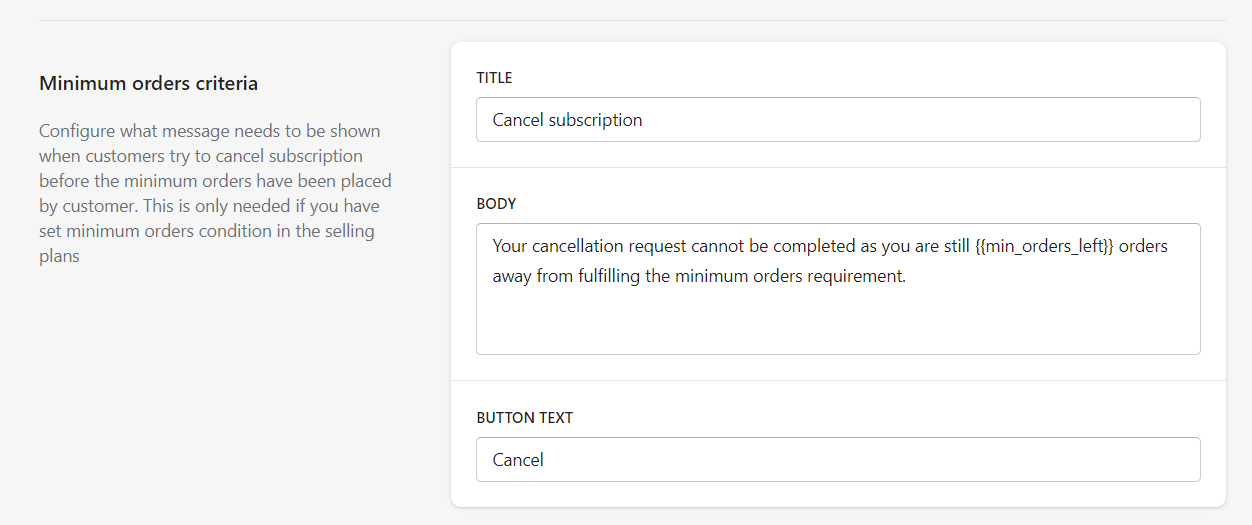This screenshot has height=525, width=1252.
Task: Click empty space below body text in textarea
Action: click(836, 325)
